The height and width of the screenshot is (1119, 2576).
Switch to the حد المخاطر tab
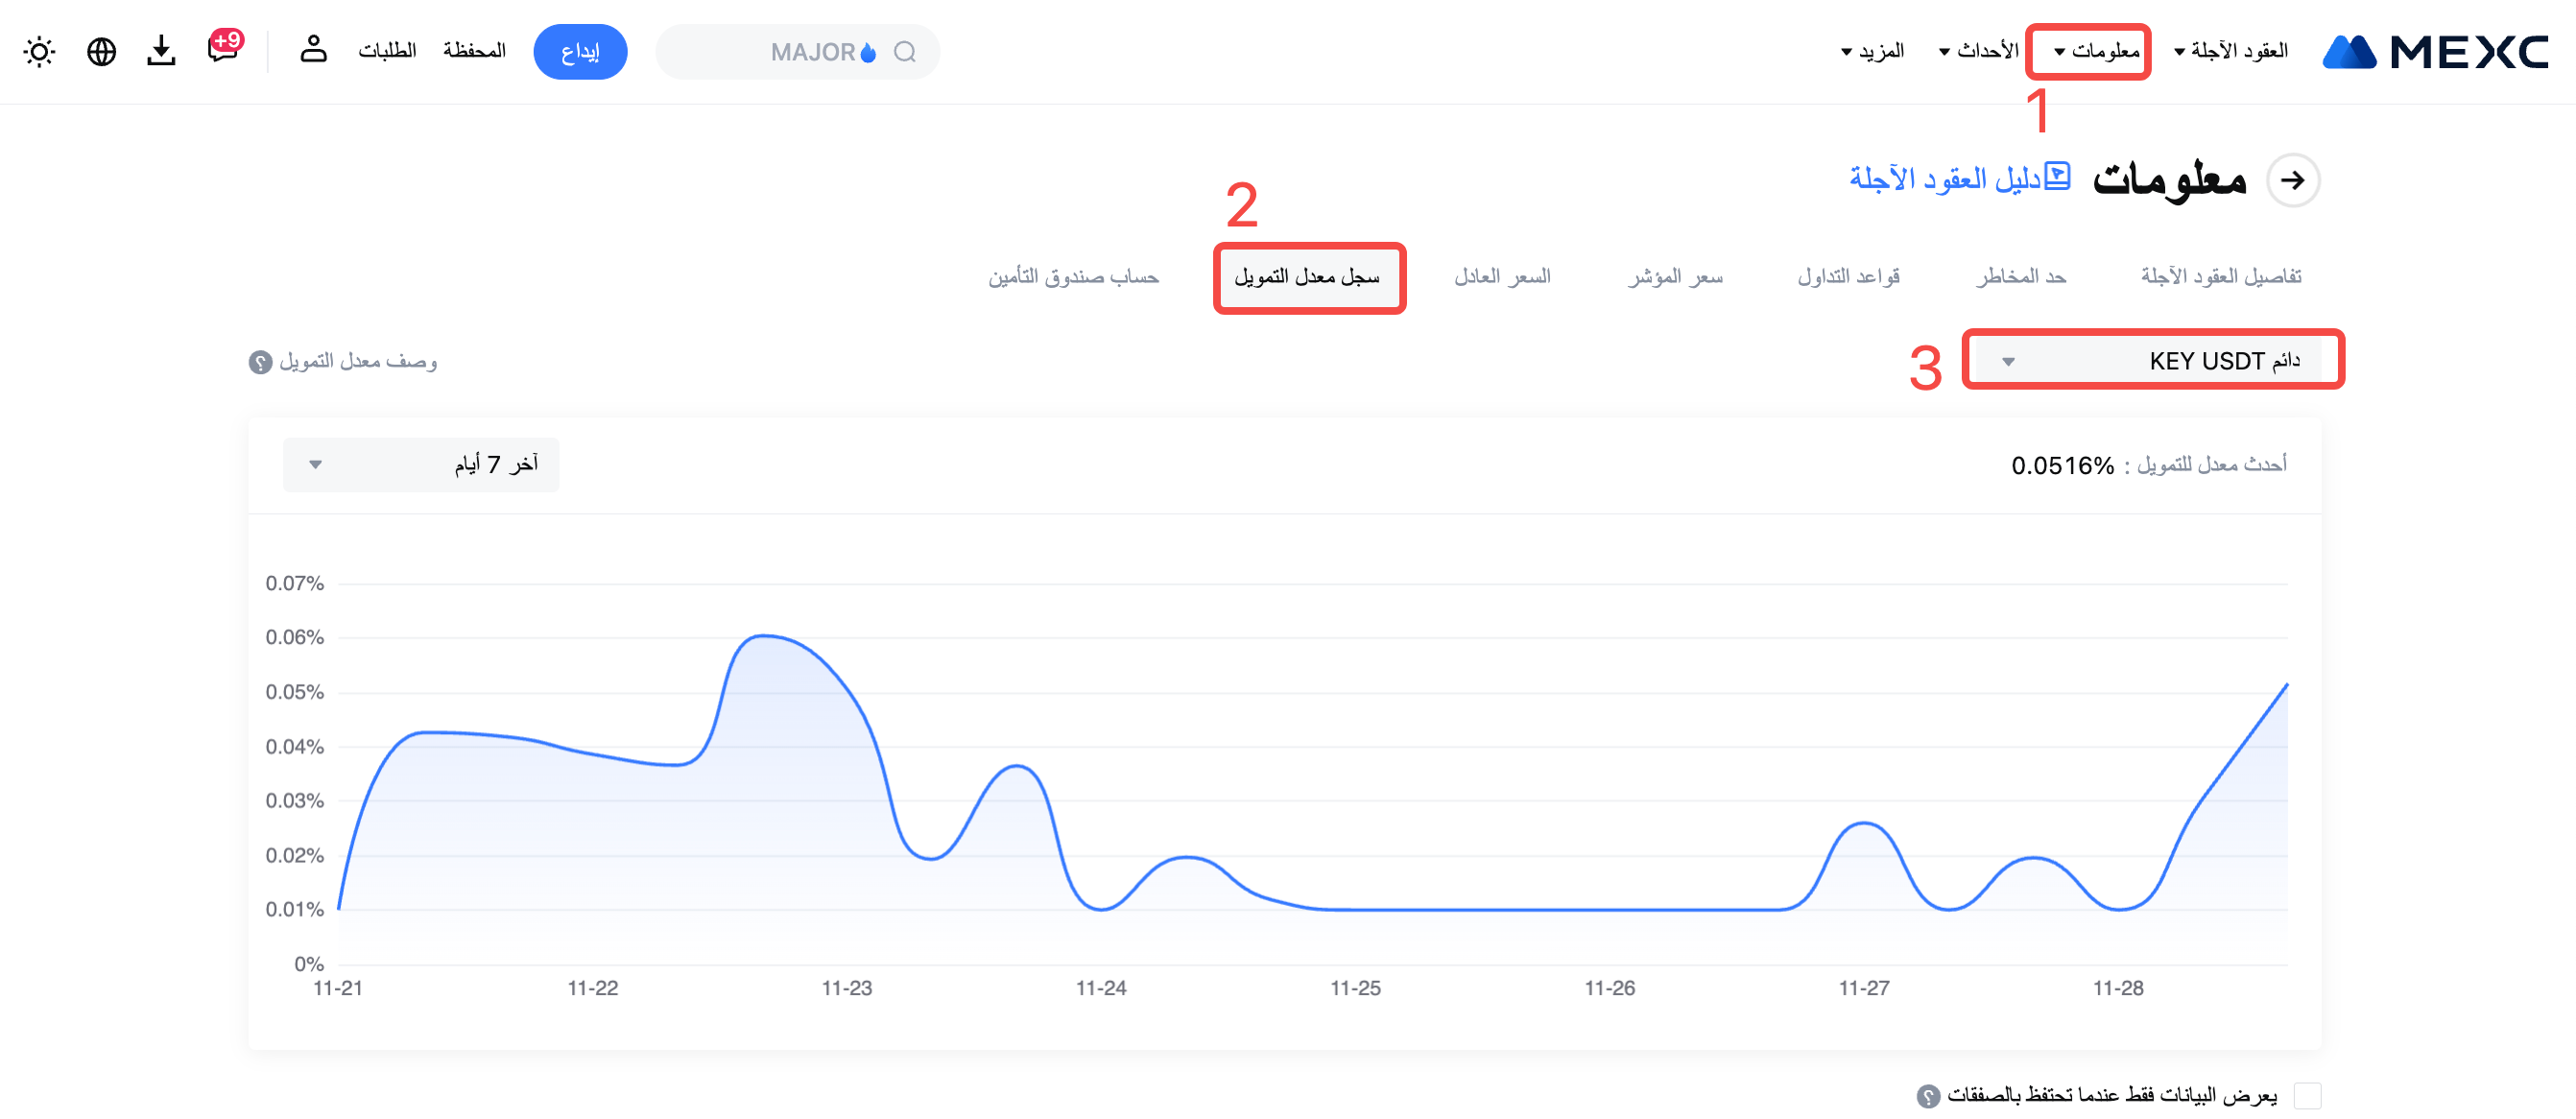coord(2020,276)
